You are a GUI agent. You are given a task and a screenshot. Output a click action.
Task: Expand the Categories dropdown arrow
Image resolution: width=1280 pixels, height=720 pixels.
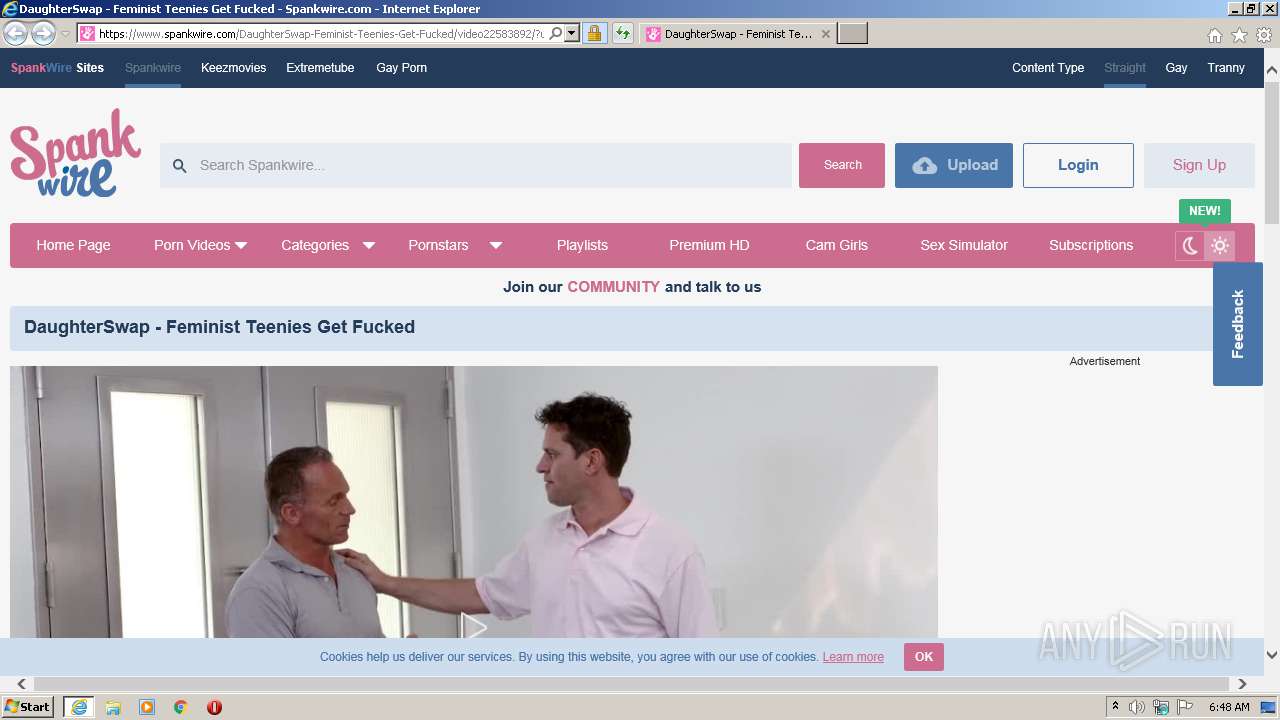pyautogui.click(x=368, y=246)
